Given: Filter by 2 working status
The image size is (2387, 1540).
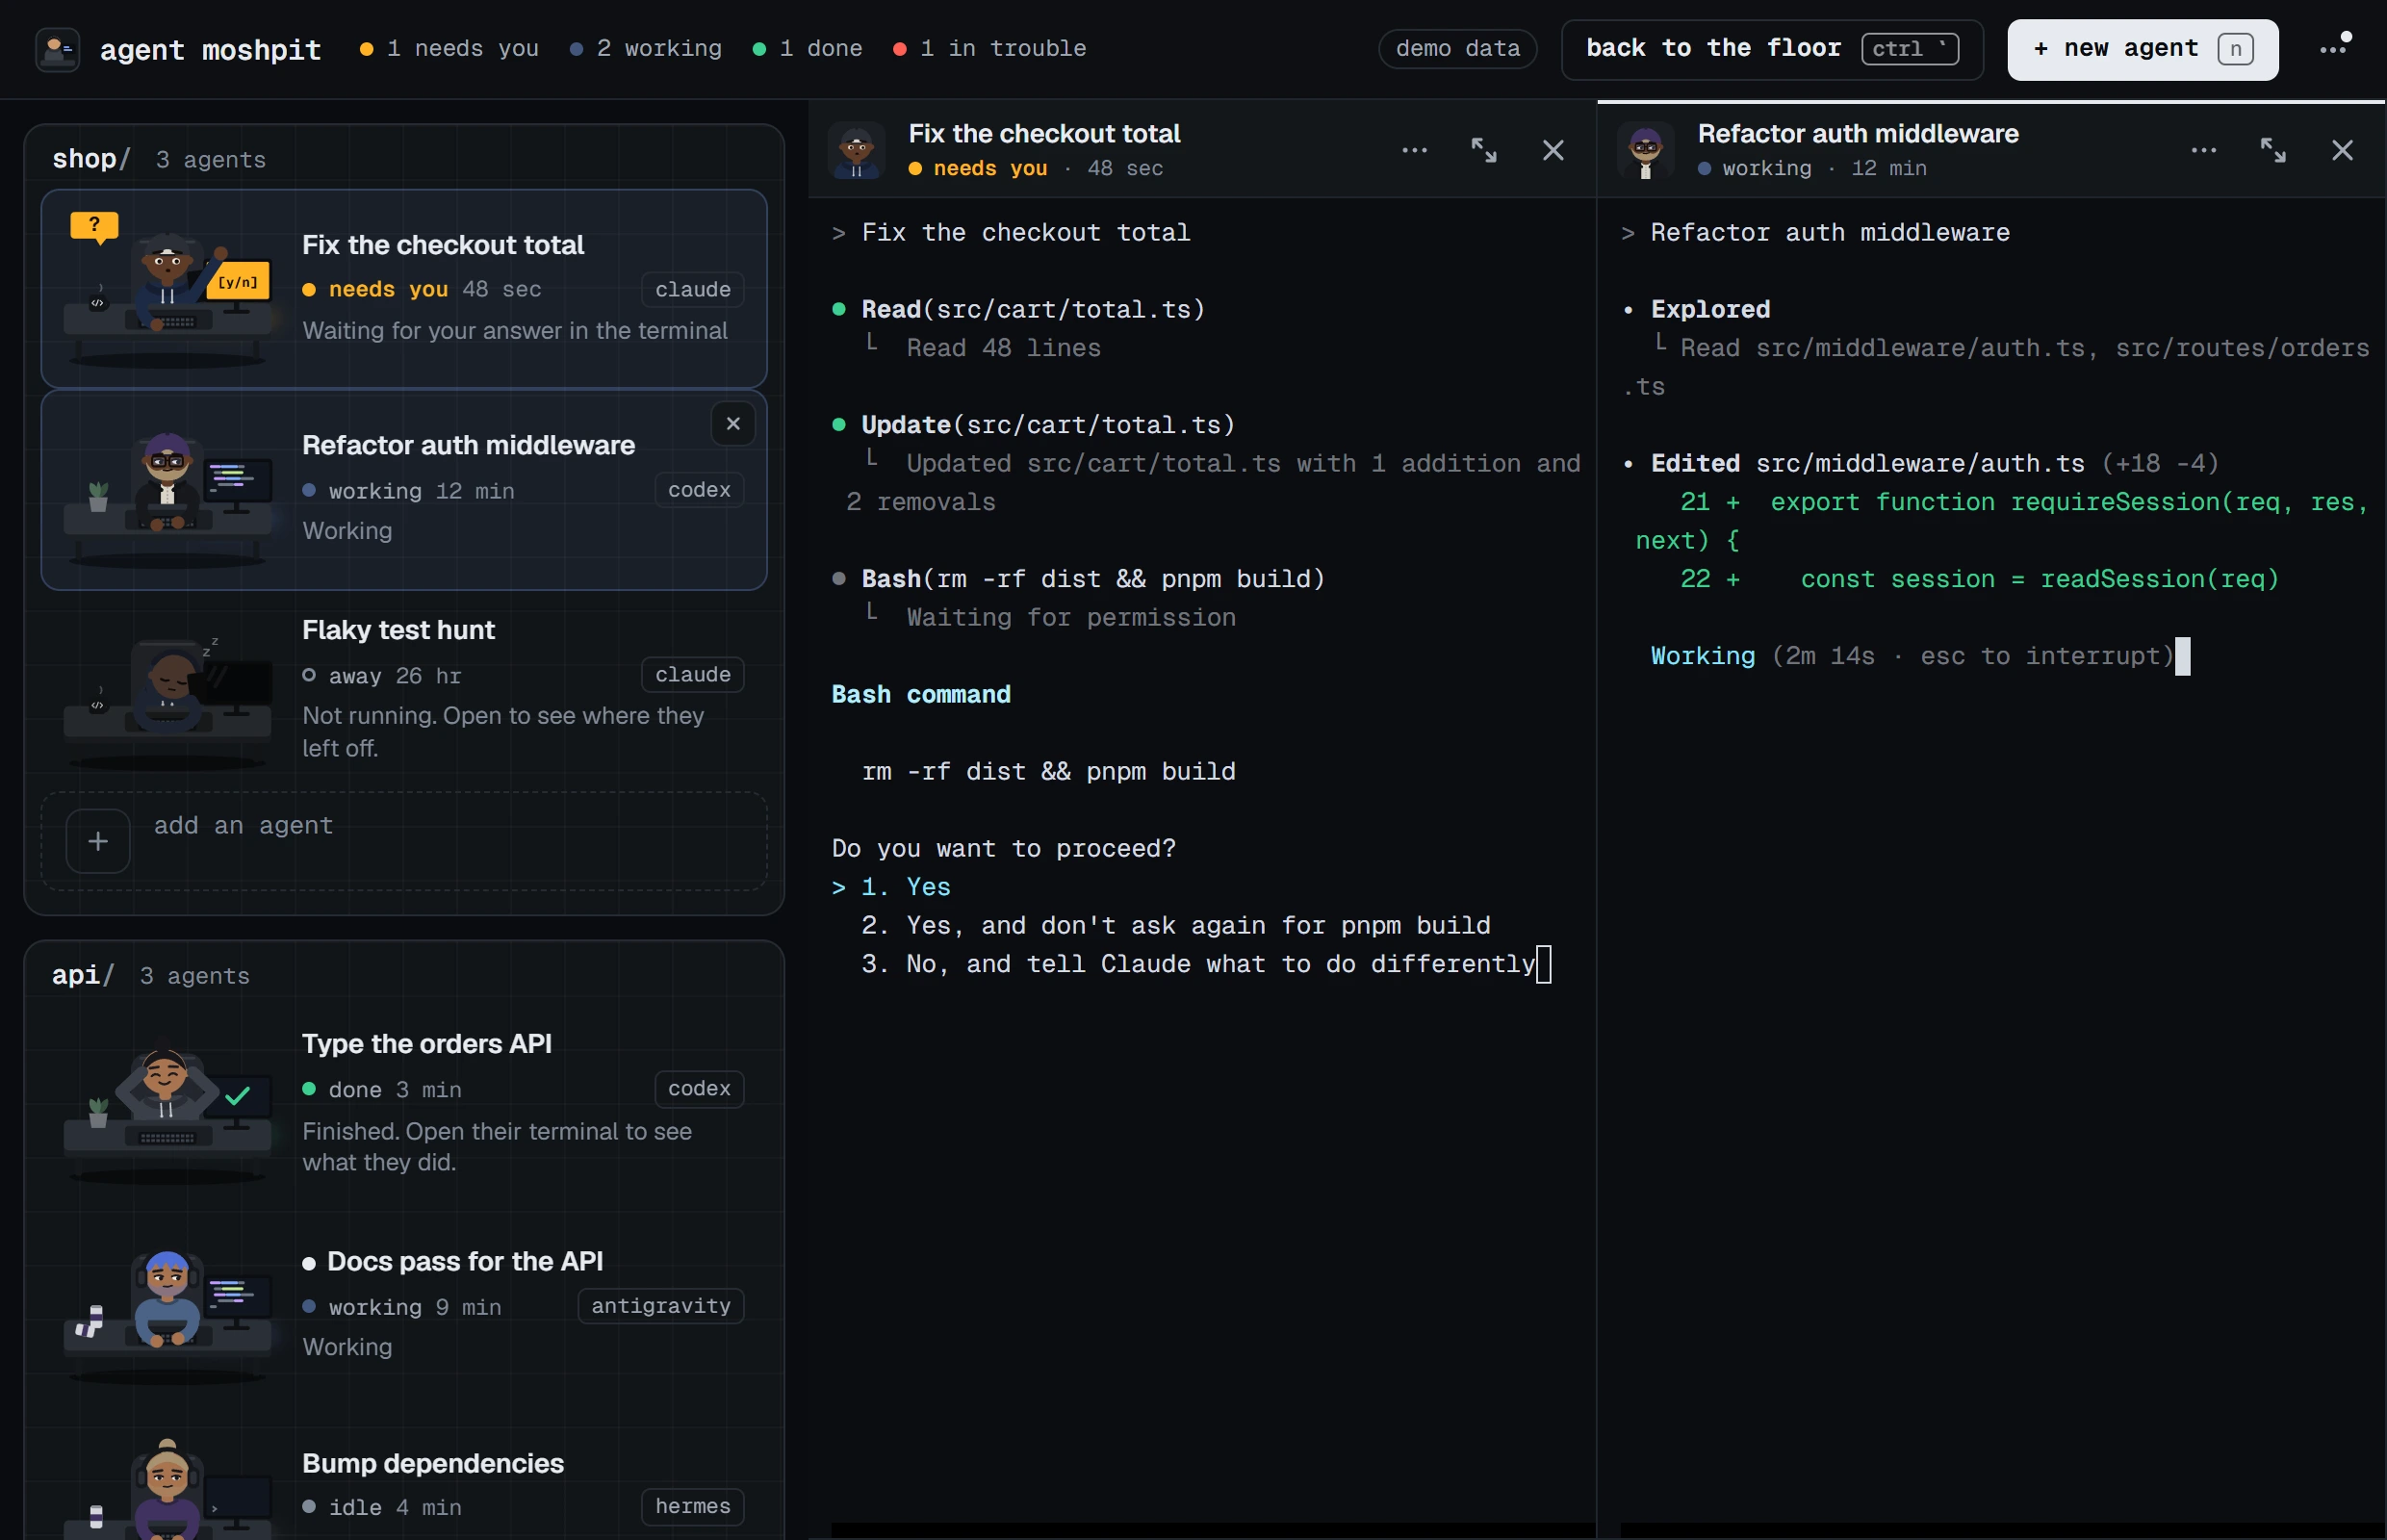Looking at the screenshot, I should (x=646, y=49).
